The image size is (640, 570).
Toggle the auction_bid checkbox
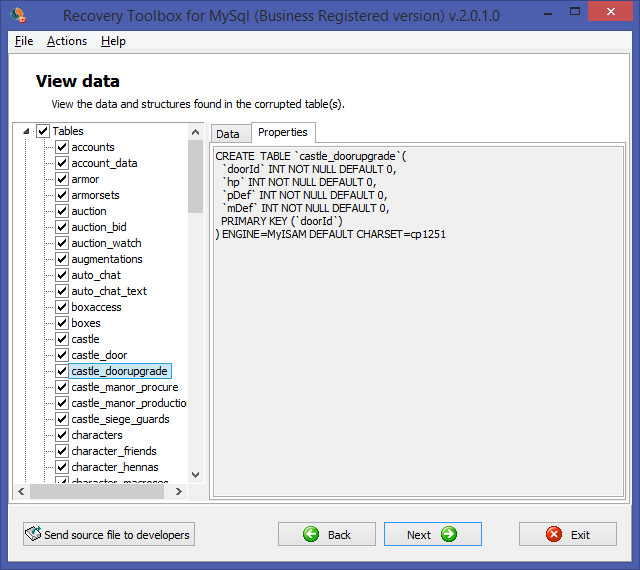(x=62, y=227)
